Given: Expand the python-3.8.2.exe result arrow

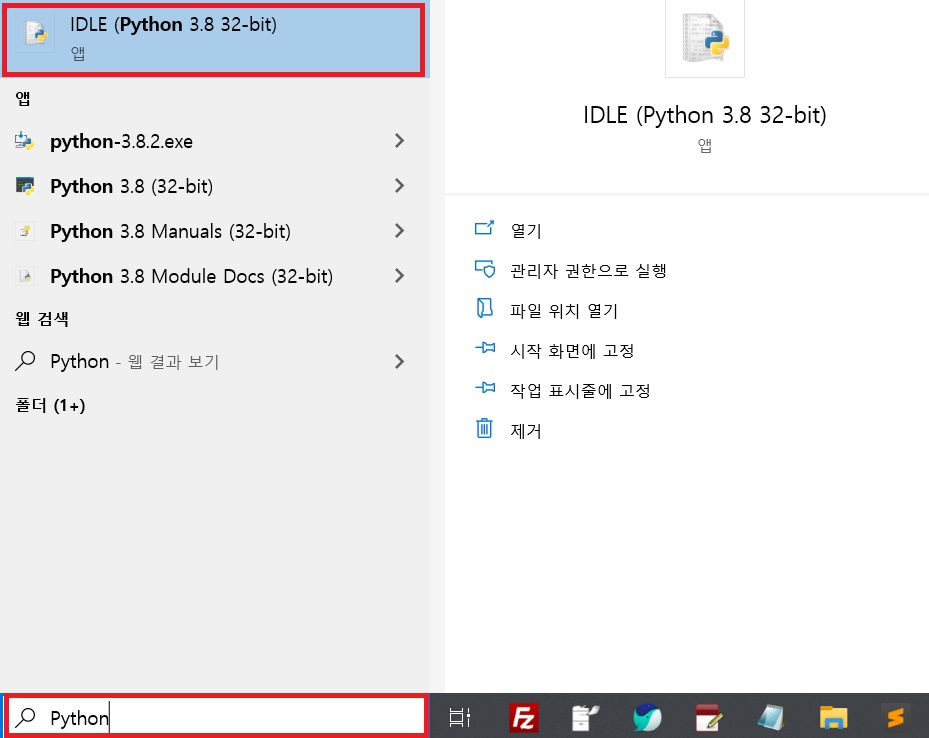Looking at the screenshot, I should [399, 141].
